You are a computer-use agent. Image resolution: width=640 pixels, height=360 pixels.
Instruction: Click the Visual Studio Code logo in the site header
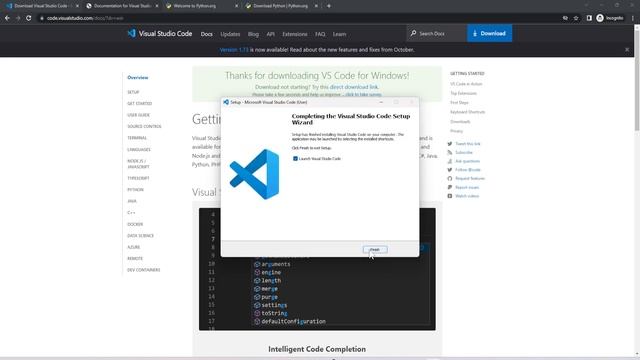tap(160, 33)
